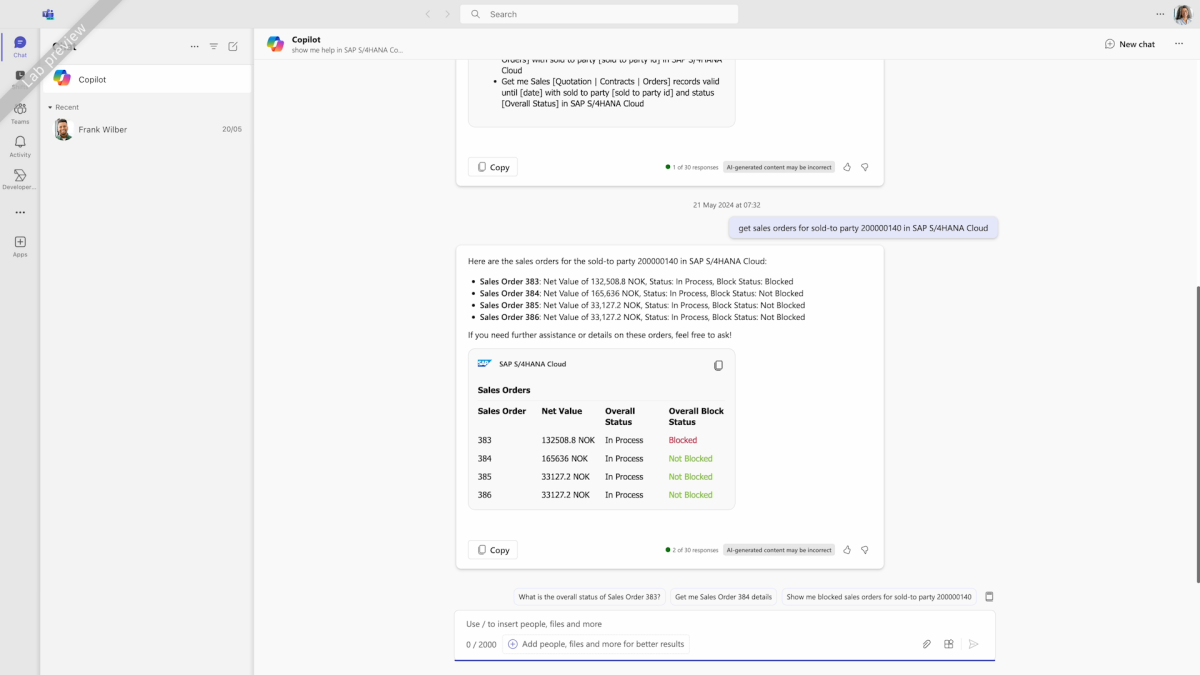Click the SAP logo on the Sales Orders card
Screen dimensions: 1200x675
(x=485, y=364)
